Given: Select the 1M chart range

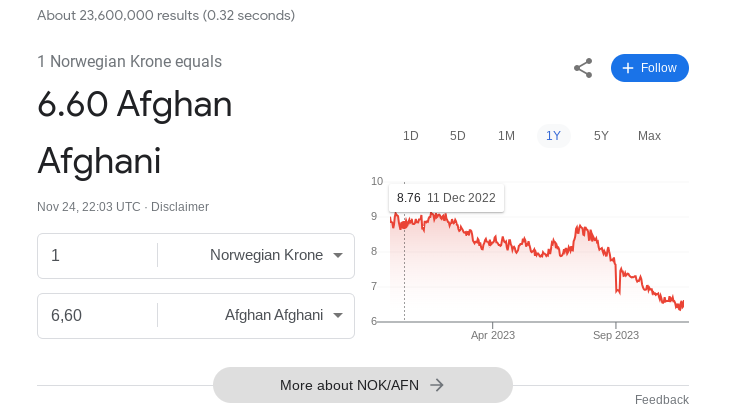Looking at the screenshot, I should [506, 136].
